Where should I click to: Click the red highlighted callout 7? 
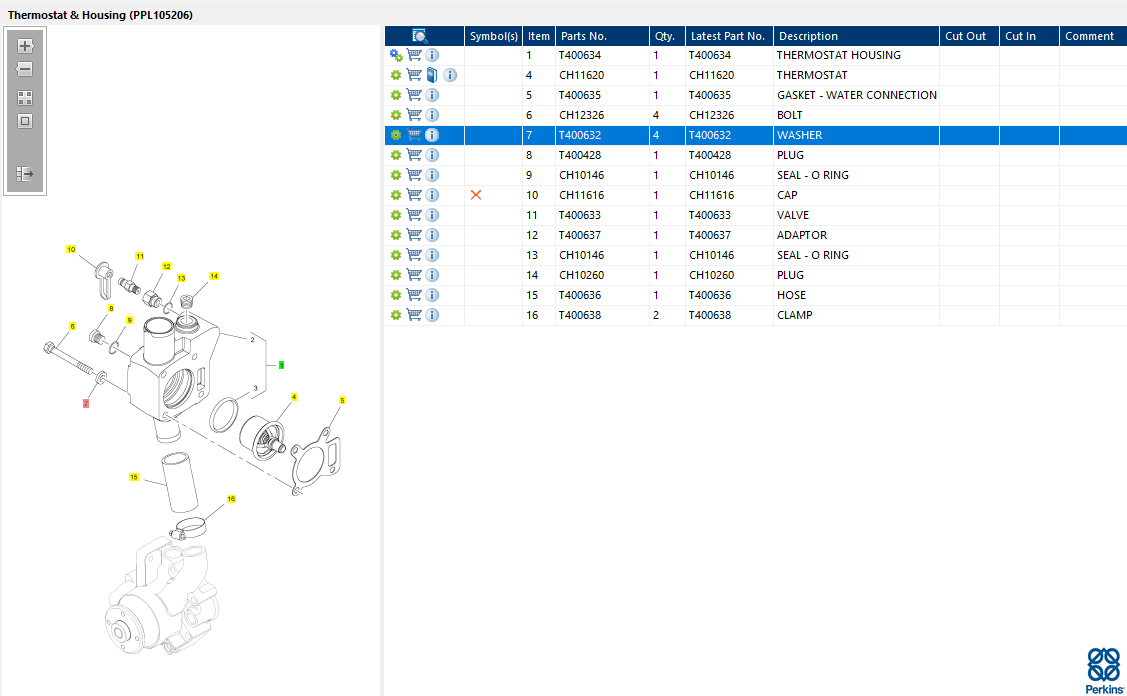pos(86,404)
